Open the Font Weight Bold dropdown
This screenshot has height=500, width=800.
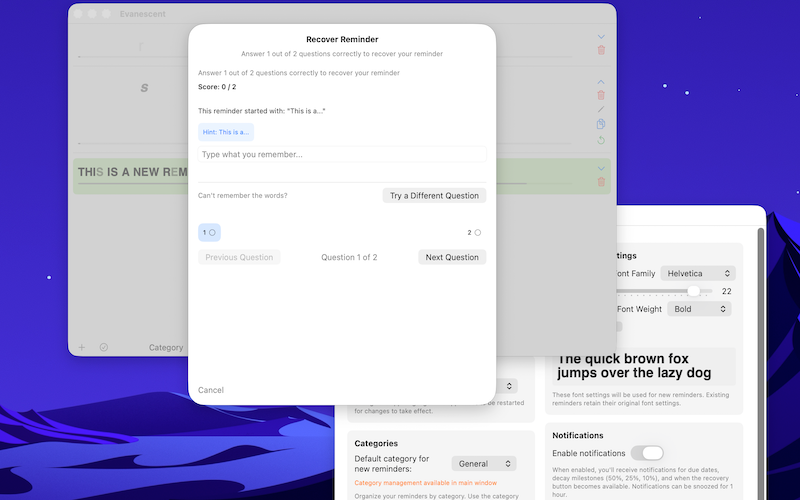[699, 309]
